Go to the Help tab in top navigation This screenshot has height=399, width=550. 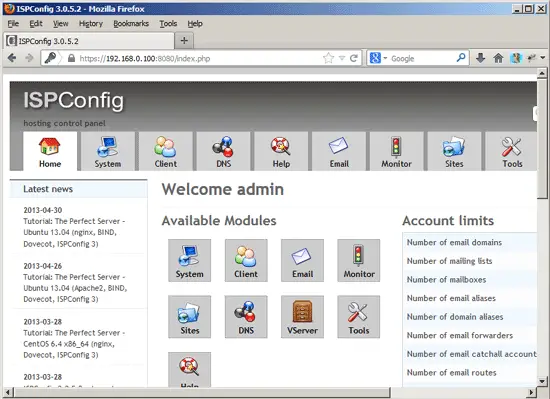click(281, 151)
